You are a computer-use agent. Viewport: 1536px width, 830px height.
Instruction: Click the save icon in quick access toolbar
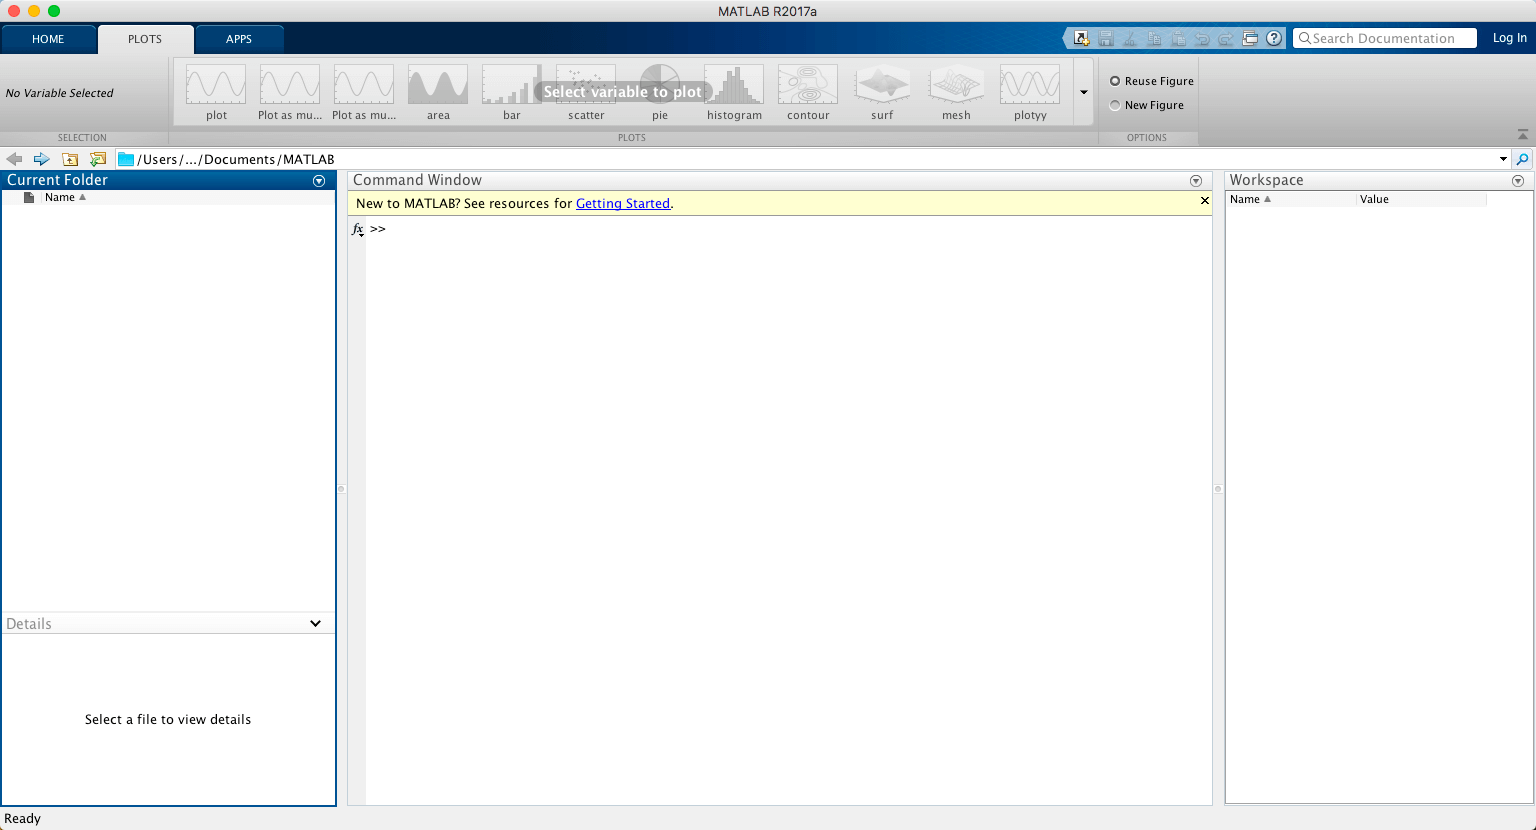click(x=1106, y=38)
